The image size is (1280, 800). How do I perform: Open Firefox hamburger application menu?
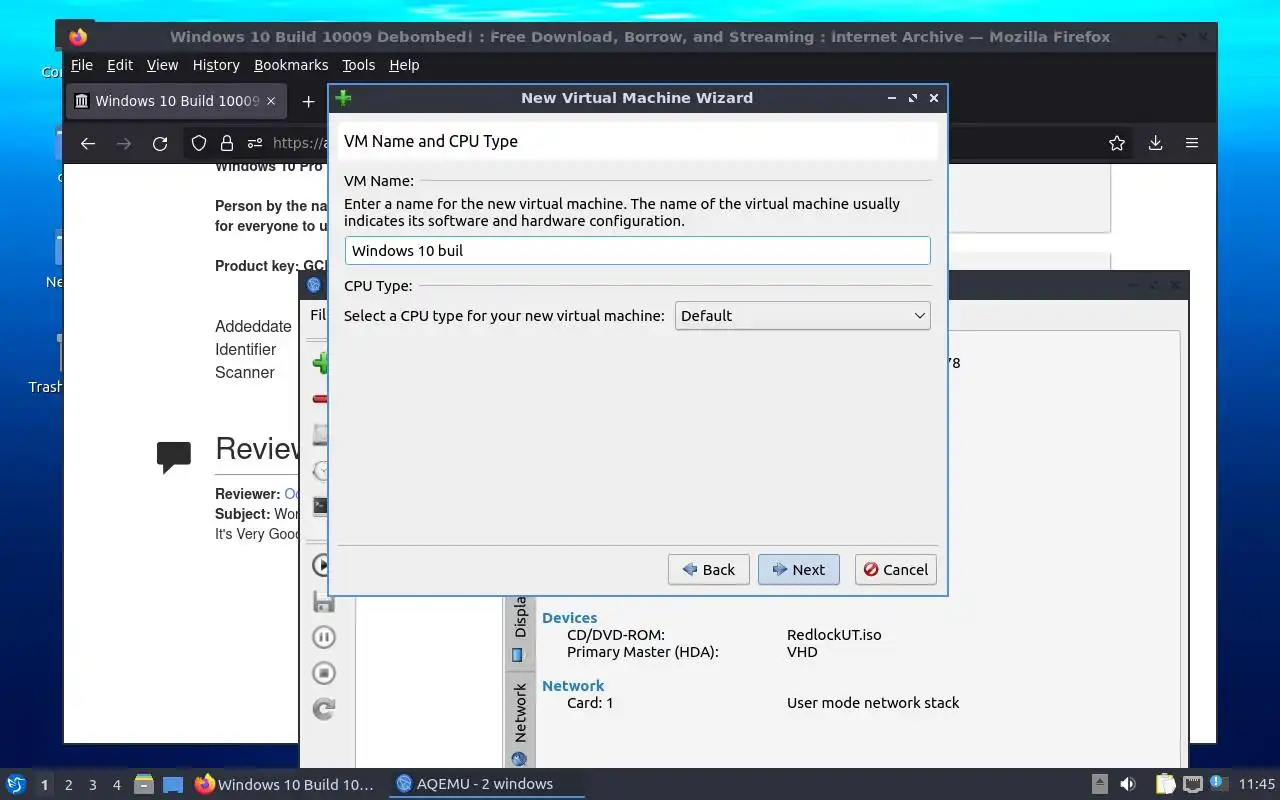tap(1192, 143)
